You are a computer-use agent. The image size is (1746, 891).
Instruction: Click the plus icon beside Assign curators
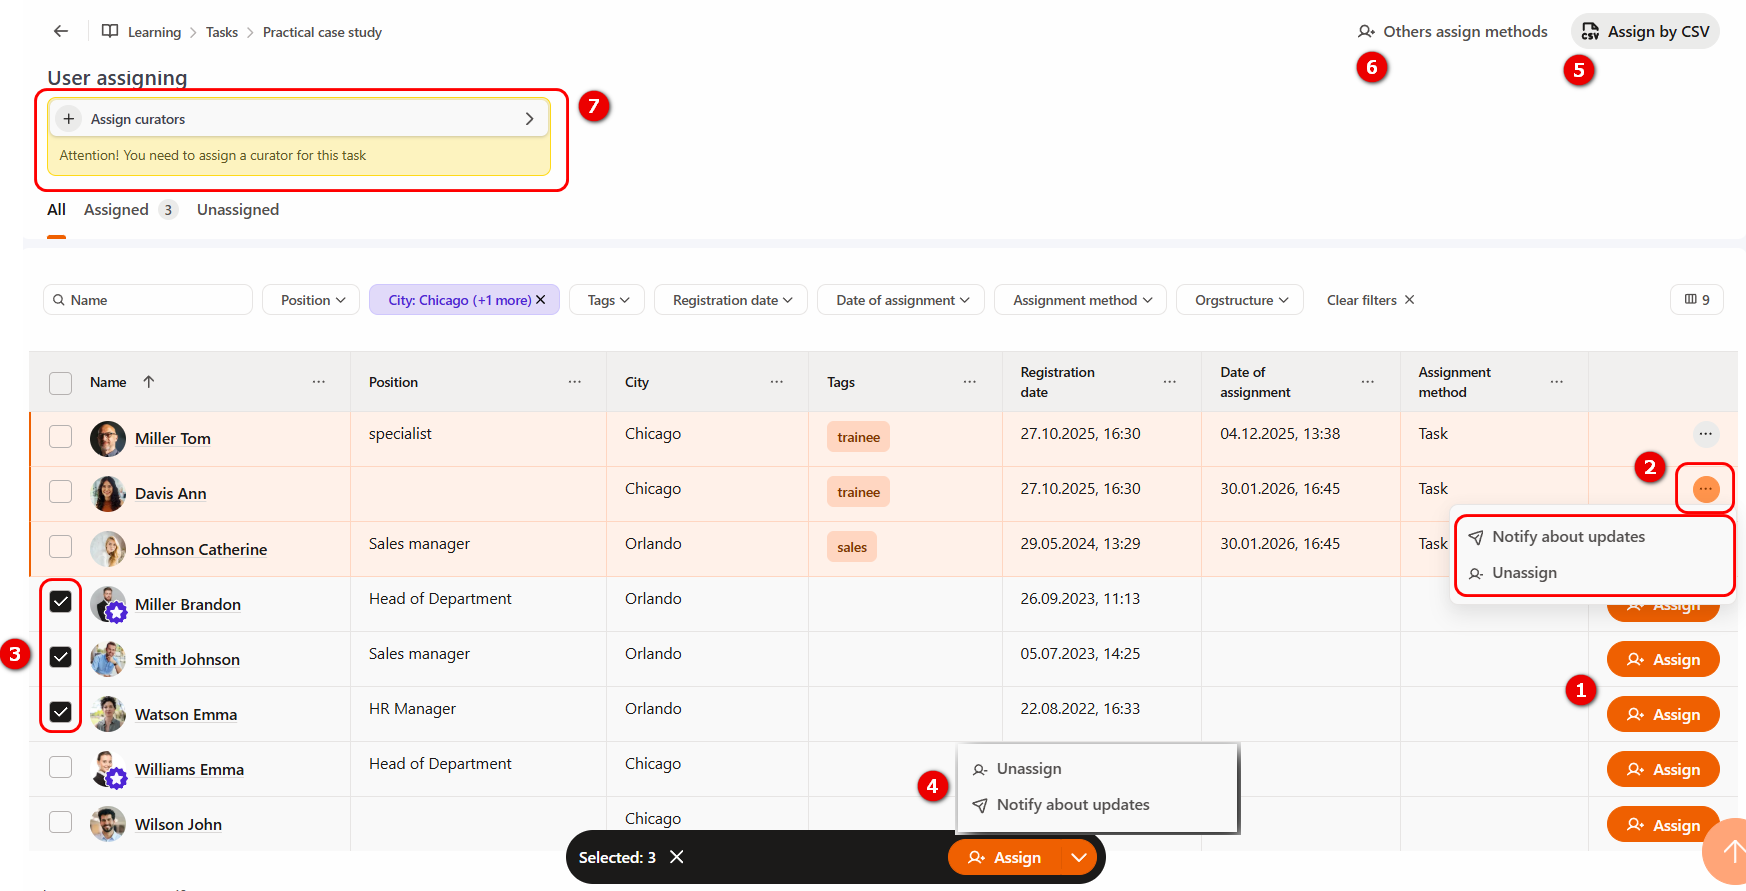(68, 119)
